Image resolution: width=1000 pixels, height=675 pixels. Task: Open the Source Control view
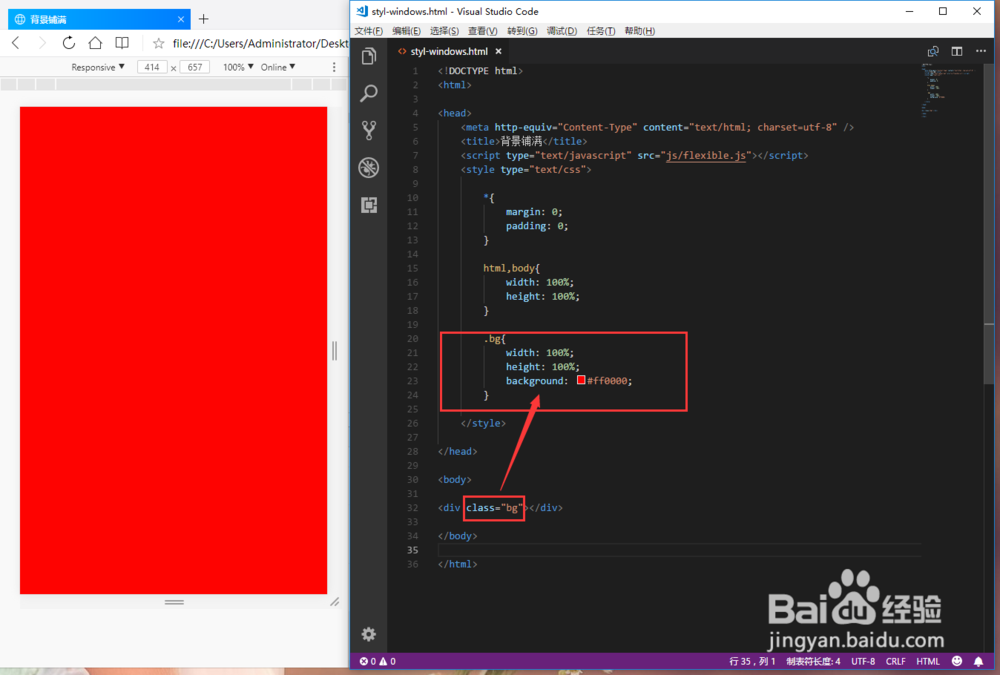pyautogui.click(x=369, y=130)
